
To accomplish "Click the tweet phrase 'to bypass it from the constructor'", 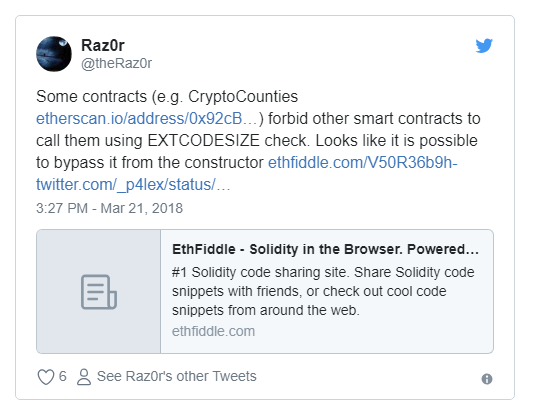I will pos(150,163).
